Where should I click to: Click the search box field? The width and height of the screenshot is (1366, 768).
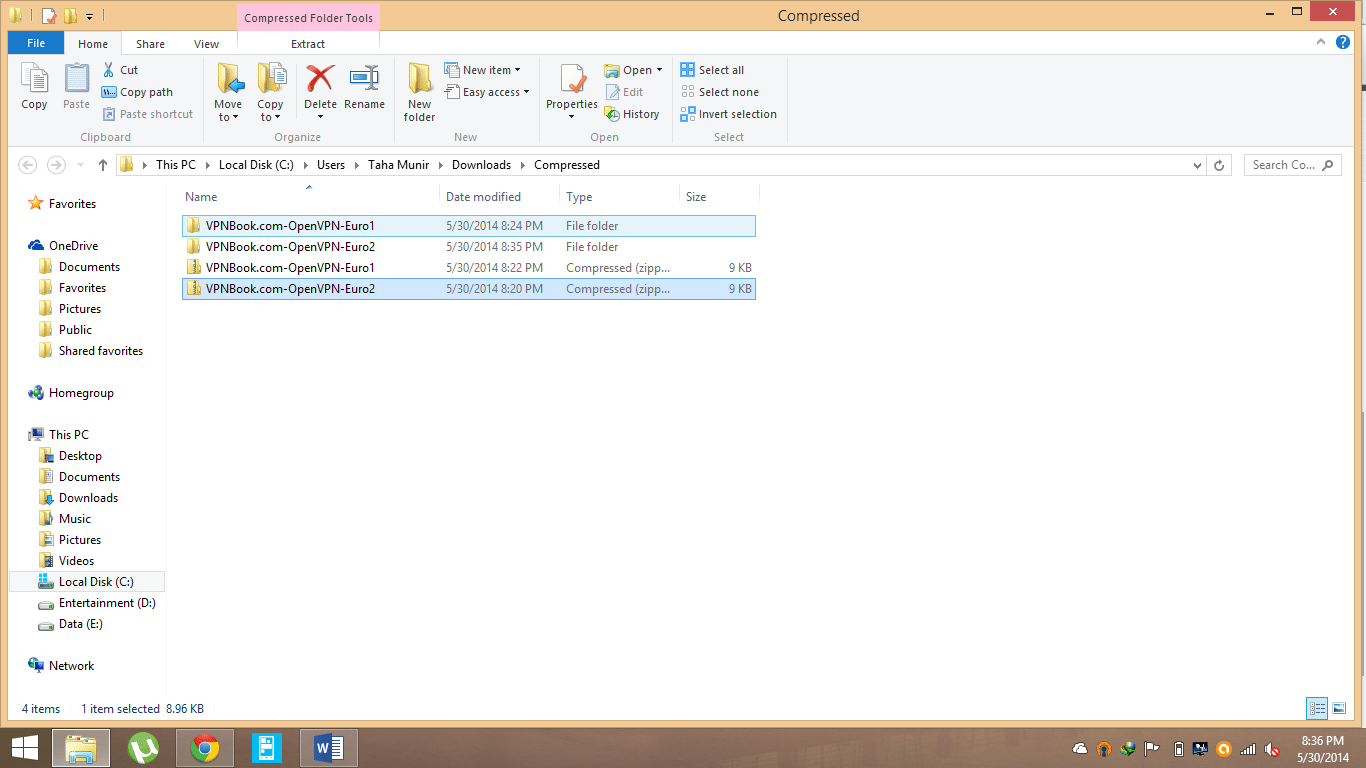(1284, 165)
